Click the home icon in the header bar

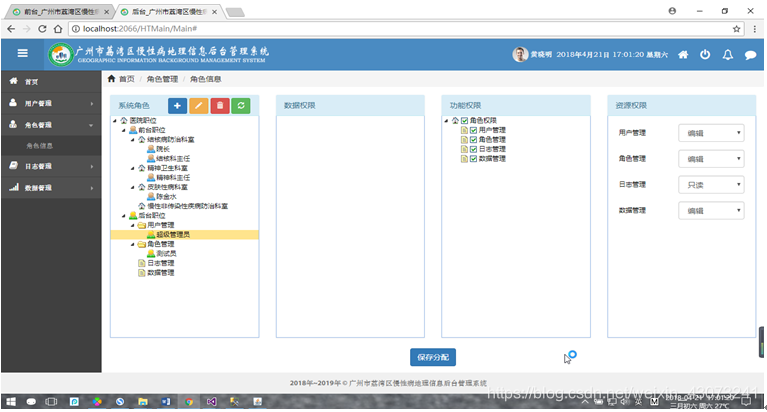[x=683, y=54]
